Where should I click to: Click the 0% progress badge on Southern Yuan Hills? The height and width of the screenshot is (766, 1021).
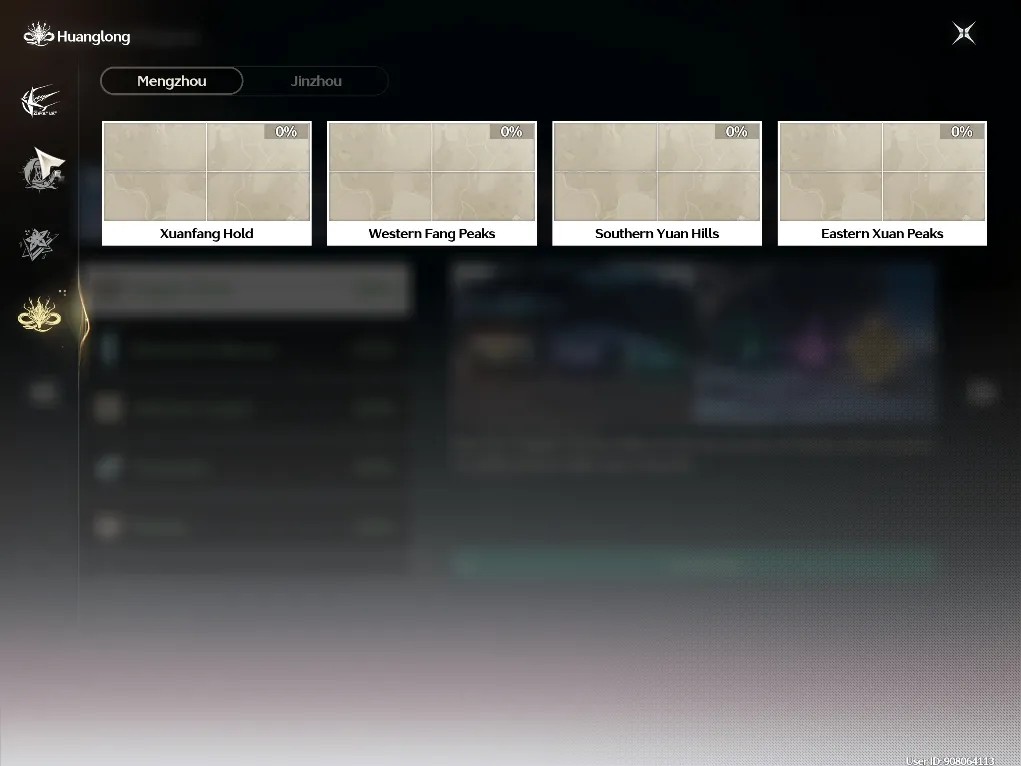coord(736,132)
